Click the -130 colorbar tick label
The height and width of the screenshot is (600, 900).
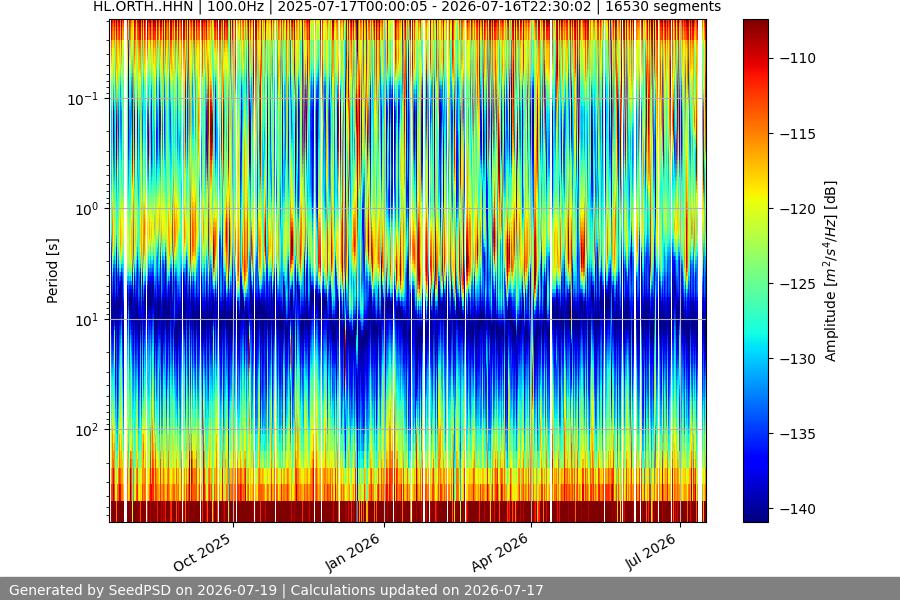797,359
